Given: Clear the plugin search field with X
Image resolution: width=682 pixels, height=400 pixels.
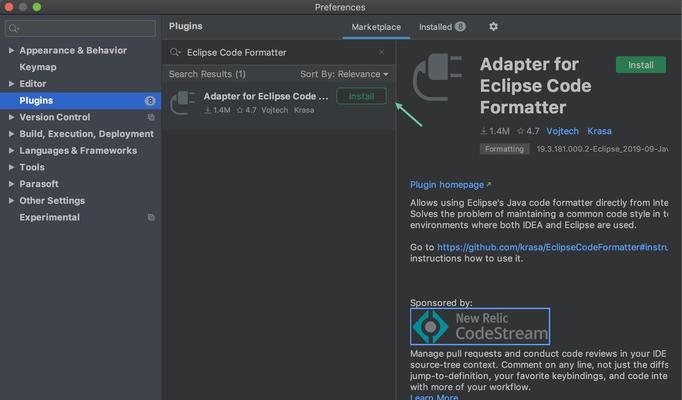Looking at the screenshot, I should tap(381, 52).
